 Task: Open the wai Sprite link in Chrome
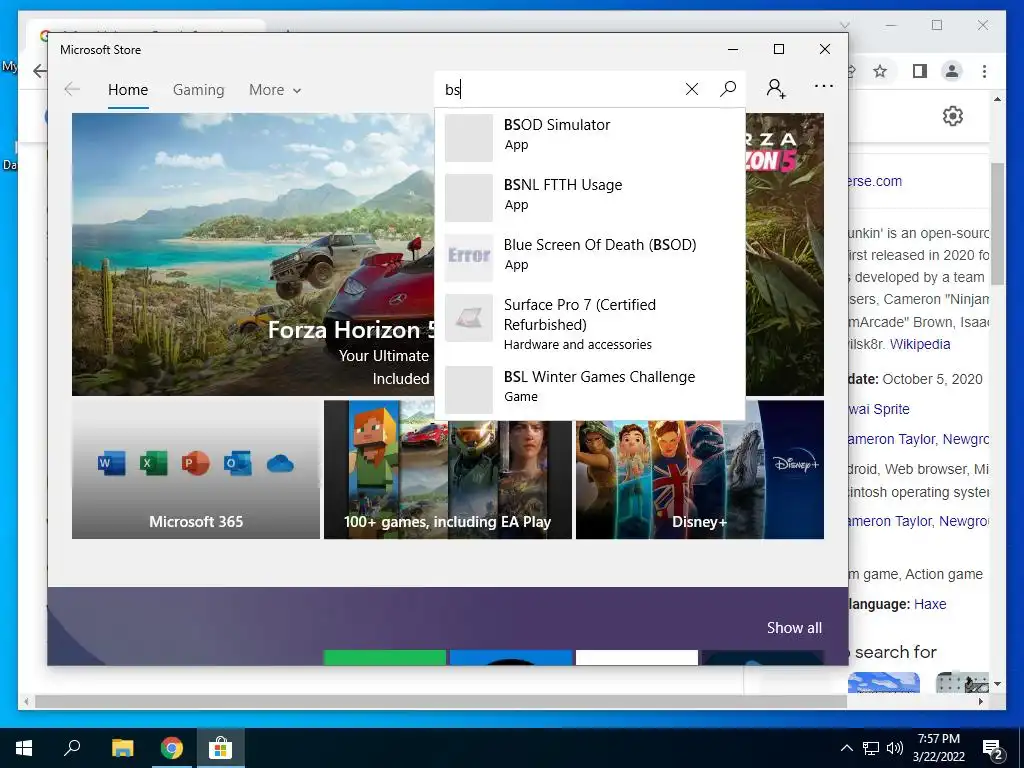tap(879, 409)
